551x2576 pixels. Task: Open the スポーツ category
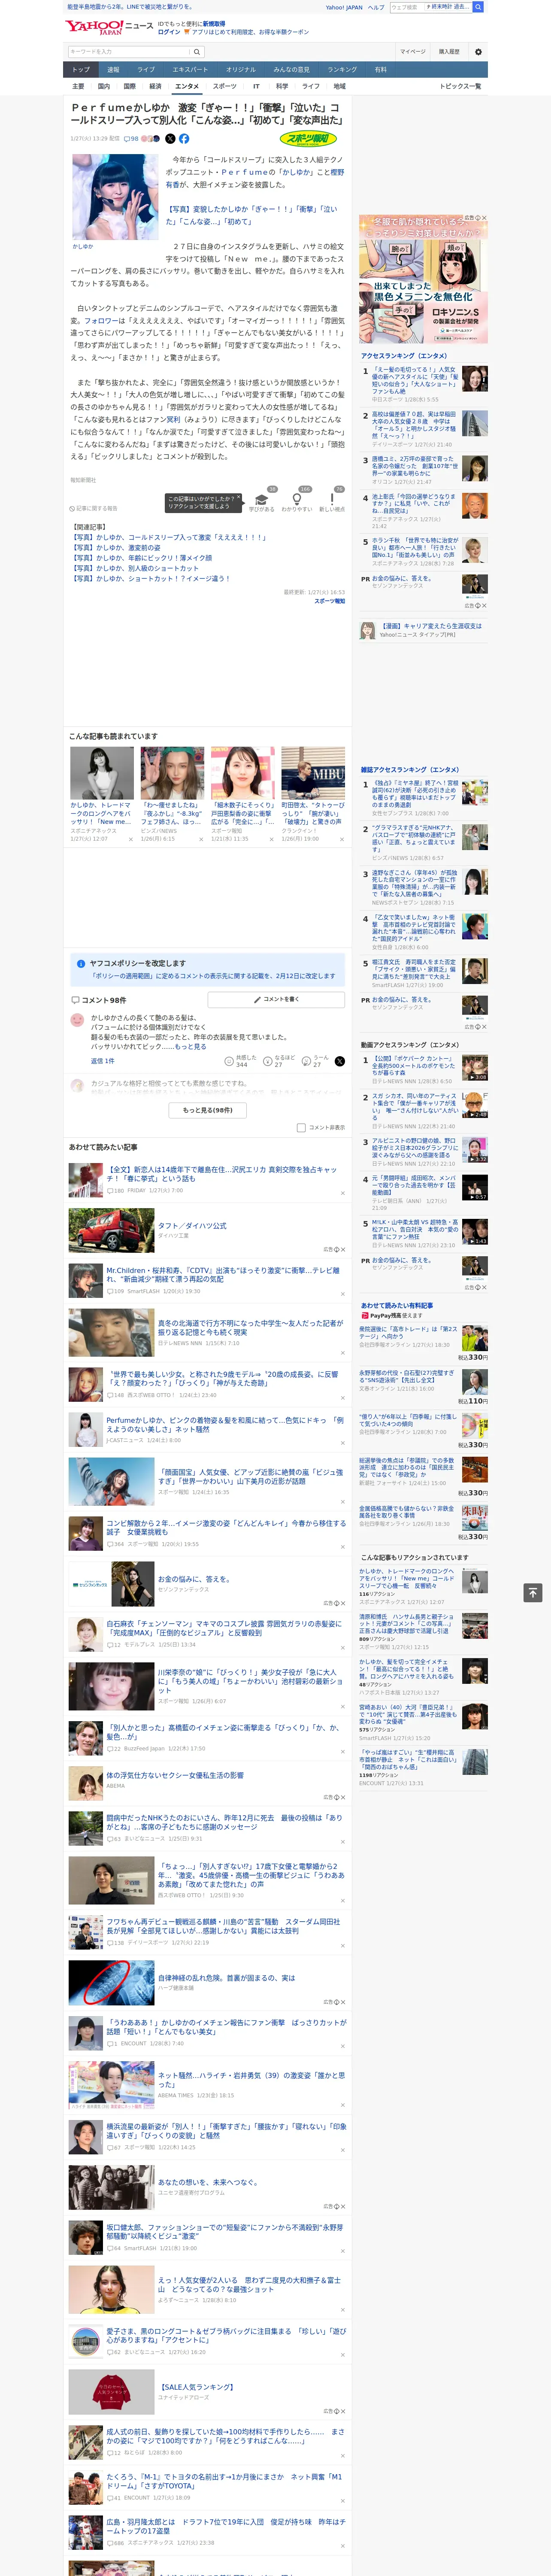pos(225,86)
